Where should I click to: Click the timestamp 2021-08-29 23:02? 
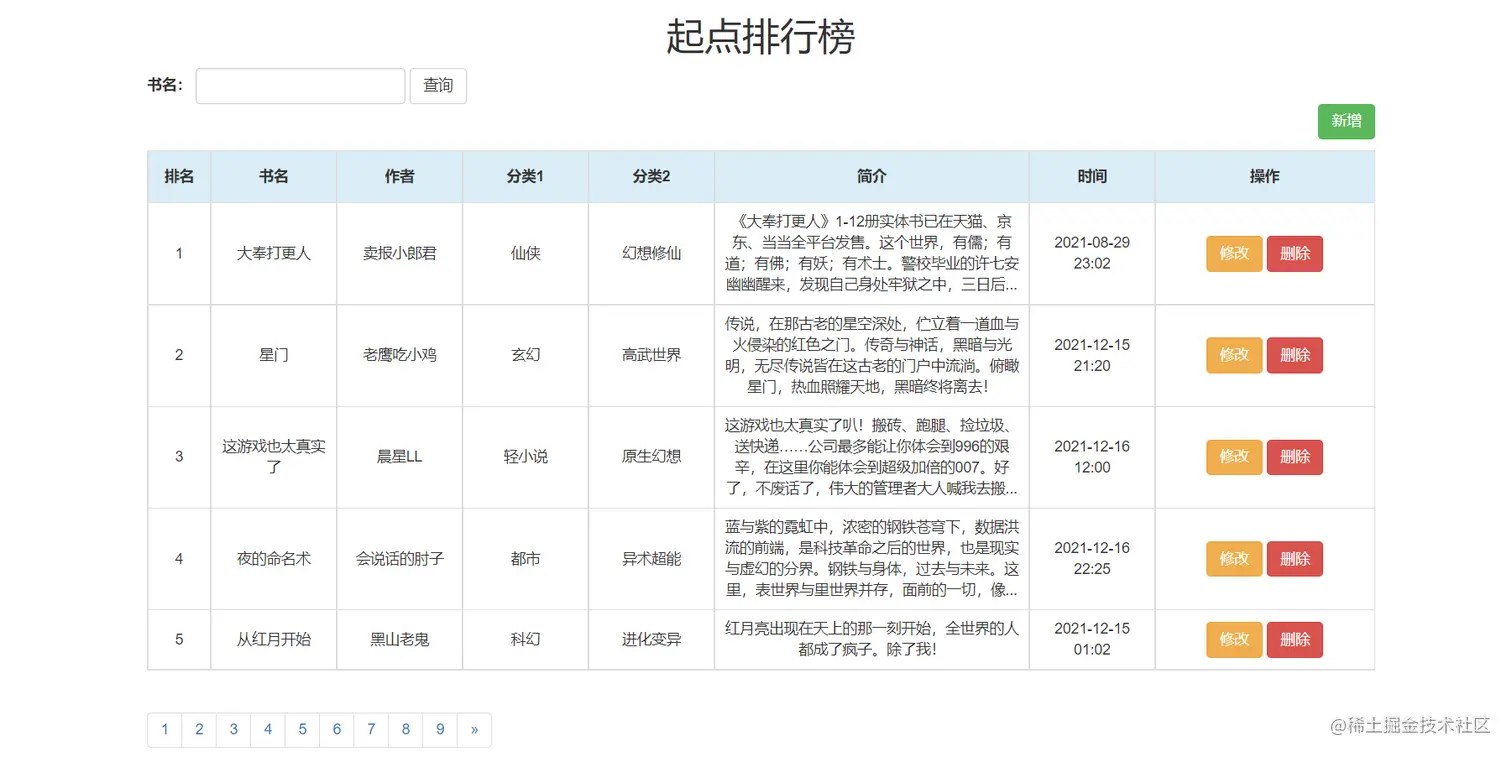point(1092,254)
